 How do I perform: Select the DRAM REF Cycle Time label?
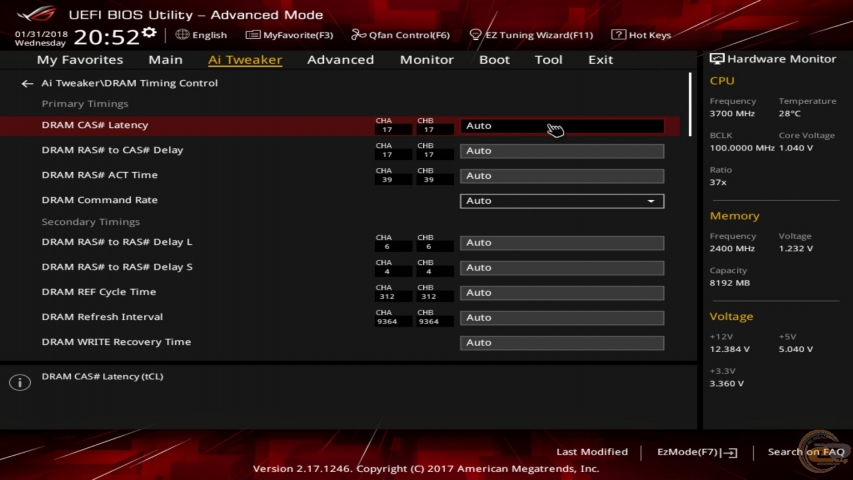(x=98, y=292)
